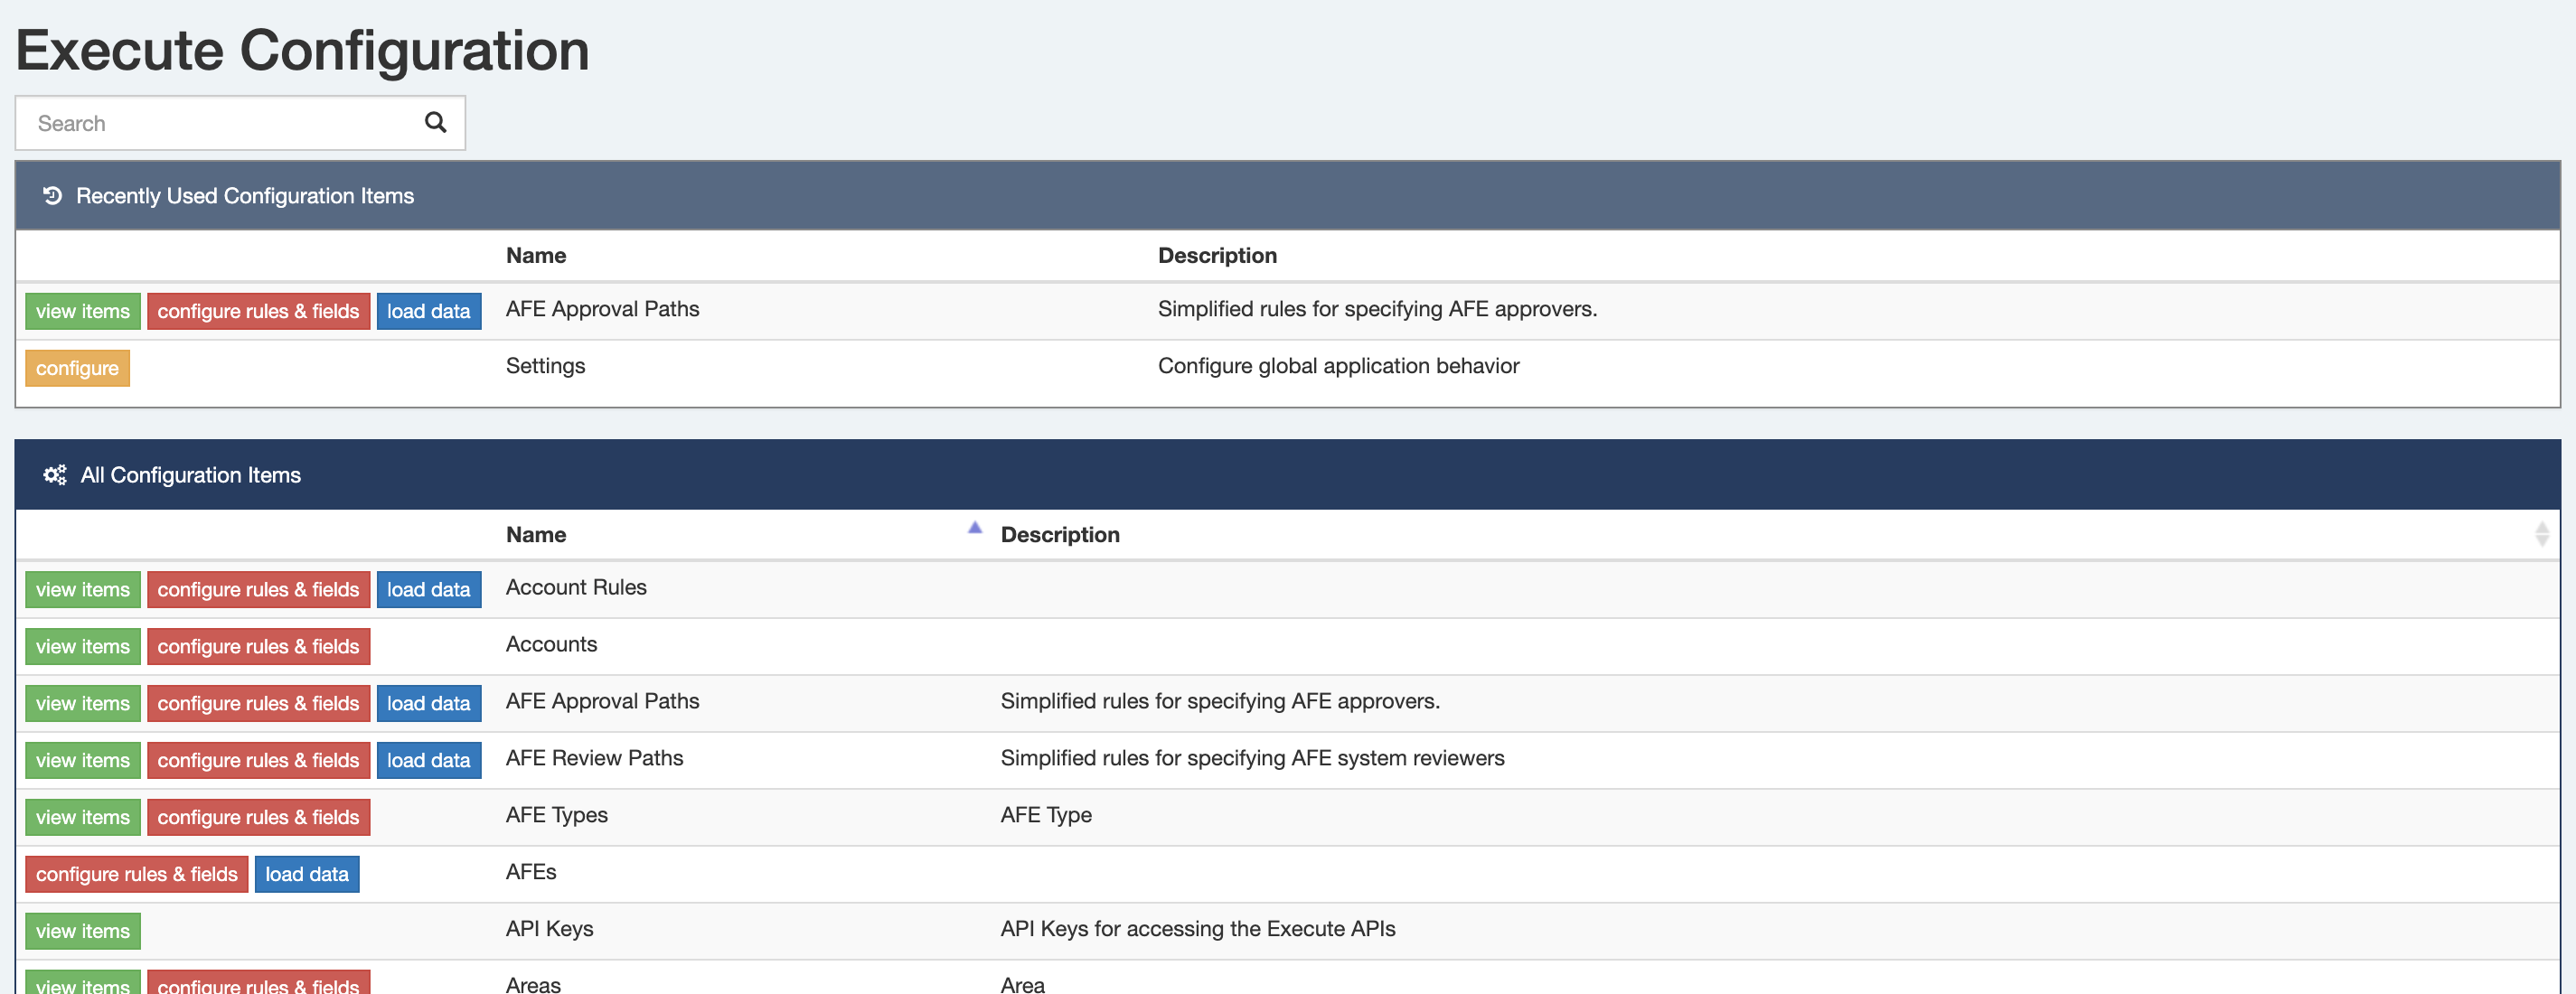Screen dimensions: 2576x994
Task: Load data for recent AFE Approval Paths
Action: pyautogui.click(x=429, y=311)
